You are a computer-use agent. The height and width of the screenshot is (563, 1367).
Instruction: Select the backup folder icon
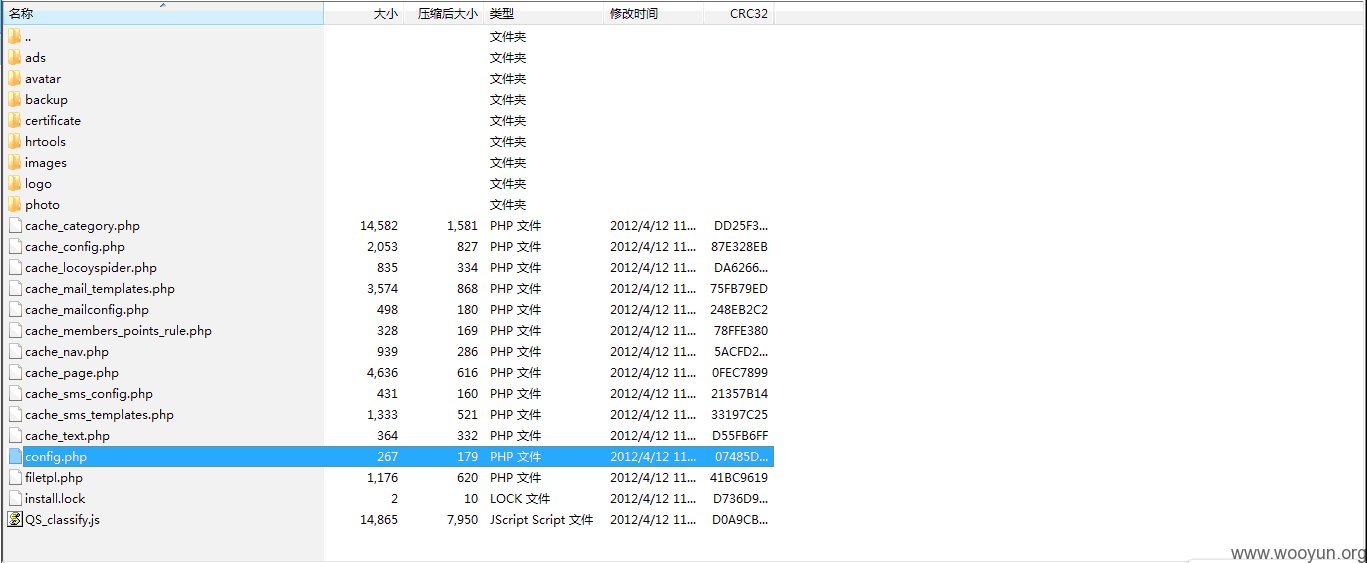coord(14,100)
